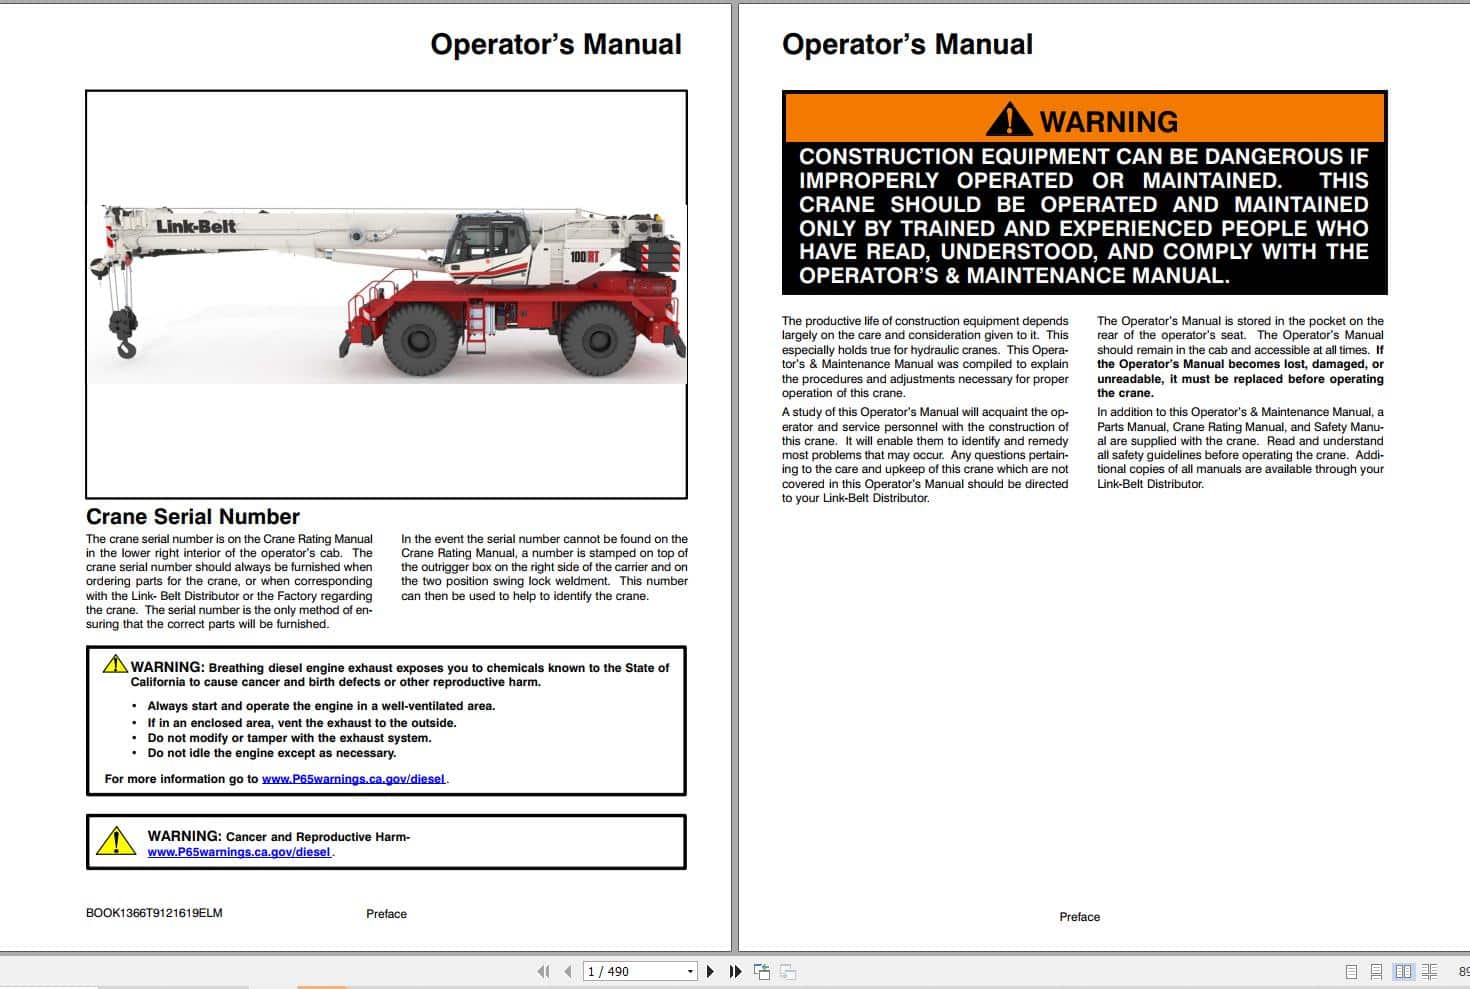The height and width of the screenshot is (989, 1470).
Task: Return to the previous view
Action: click(x=762, y=971)
